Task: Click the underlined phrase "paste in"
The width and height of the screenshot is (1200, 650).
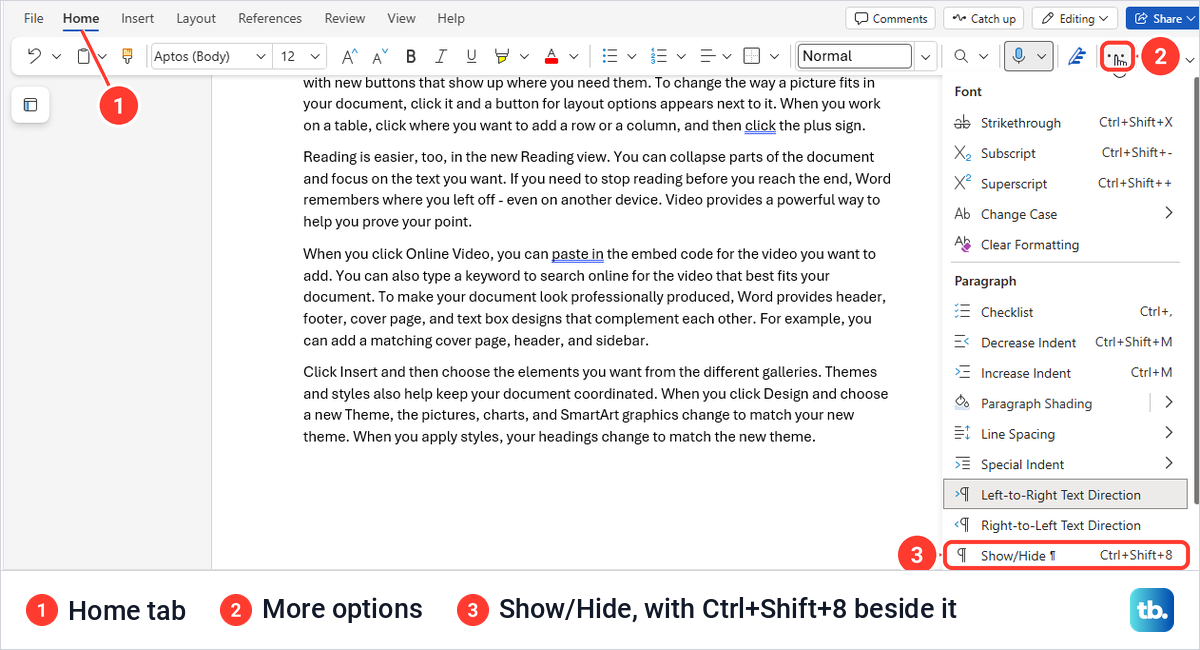Action: [x=577, y=254]
